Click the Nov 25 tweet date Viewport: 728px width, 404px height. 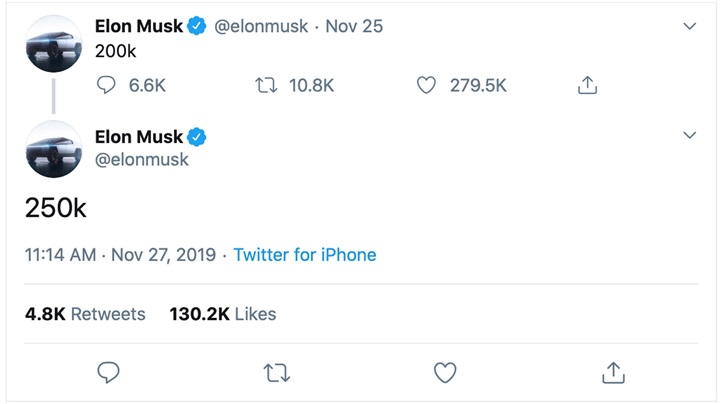click(x=355, y=27)
